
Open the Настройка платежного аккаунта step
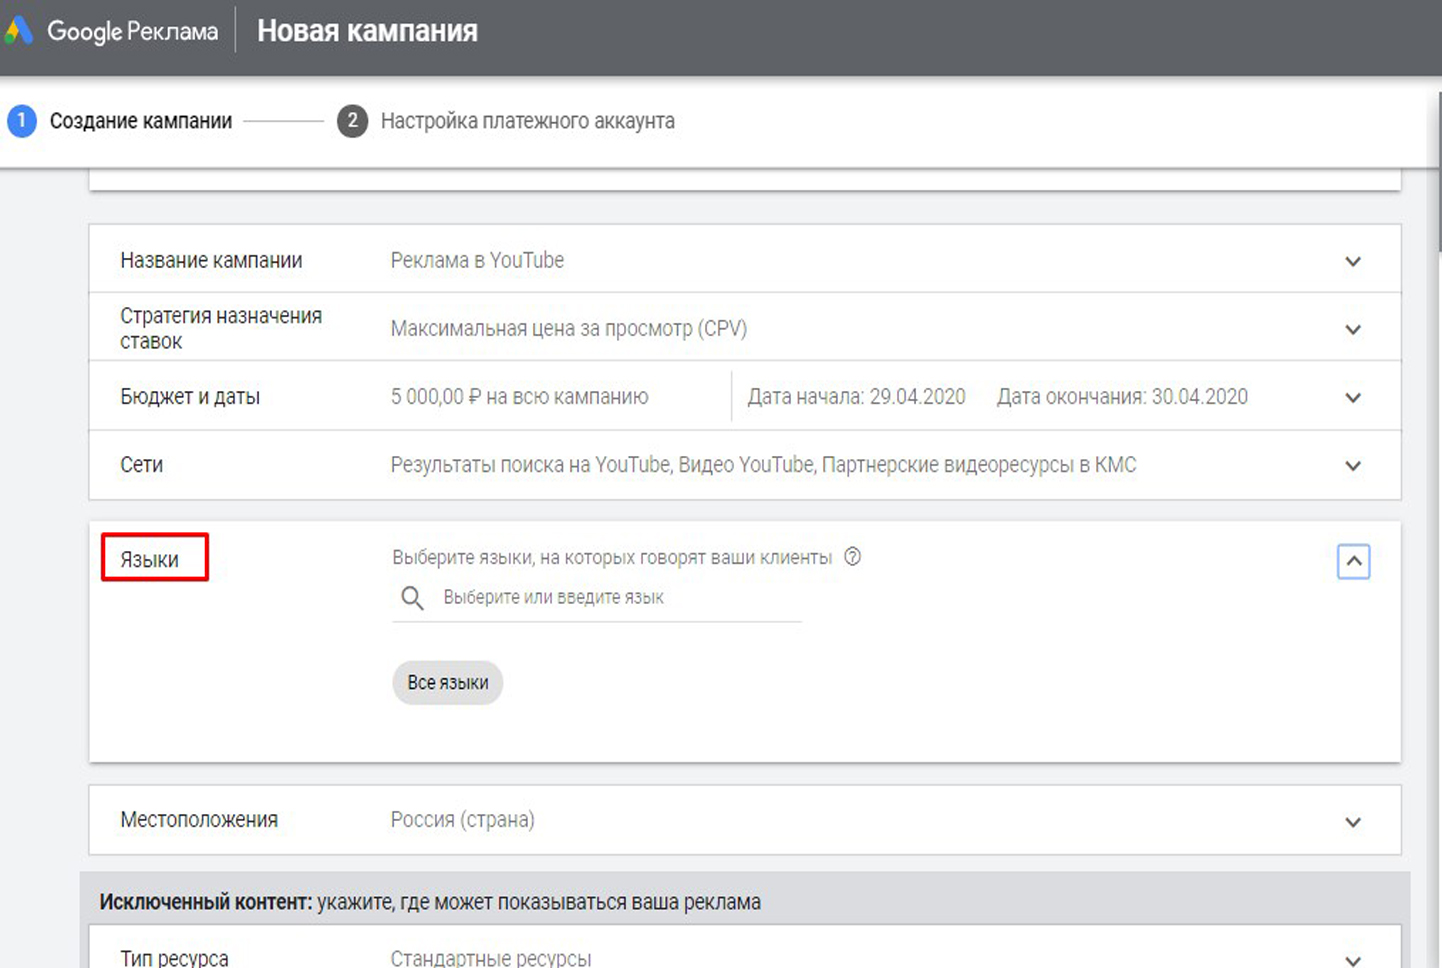(x=527, y=121)
